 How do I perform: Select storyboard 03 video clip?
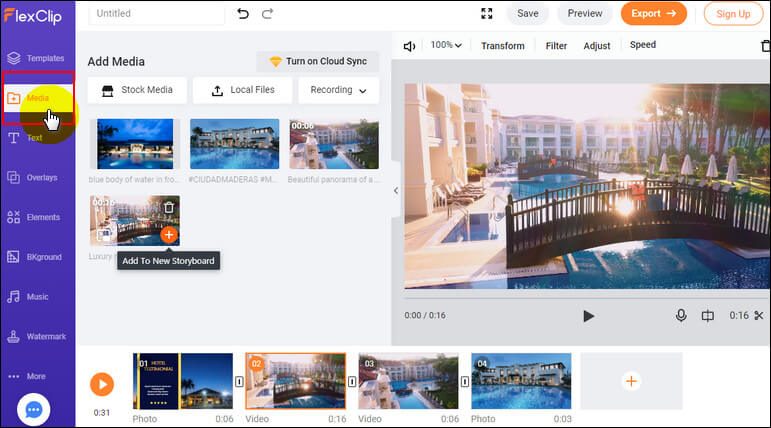point(408,381)
